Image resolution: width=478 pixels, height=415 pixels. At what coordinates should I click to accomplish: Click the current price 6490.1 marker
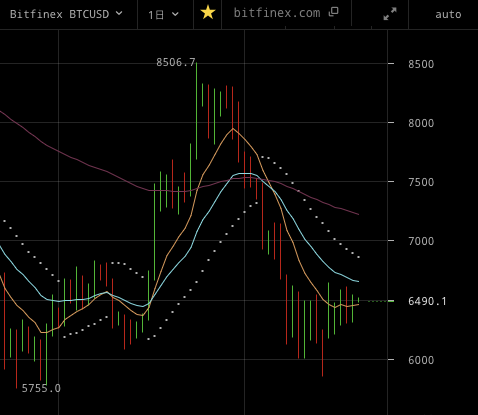427,301
